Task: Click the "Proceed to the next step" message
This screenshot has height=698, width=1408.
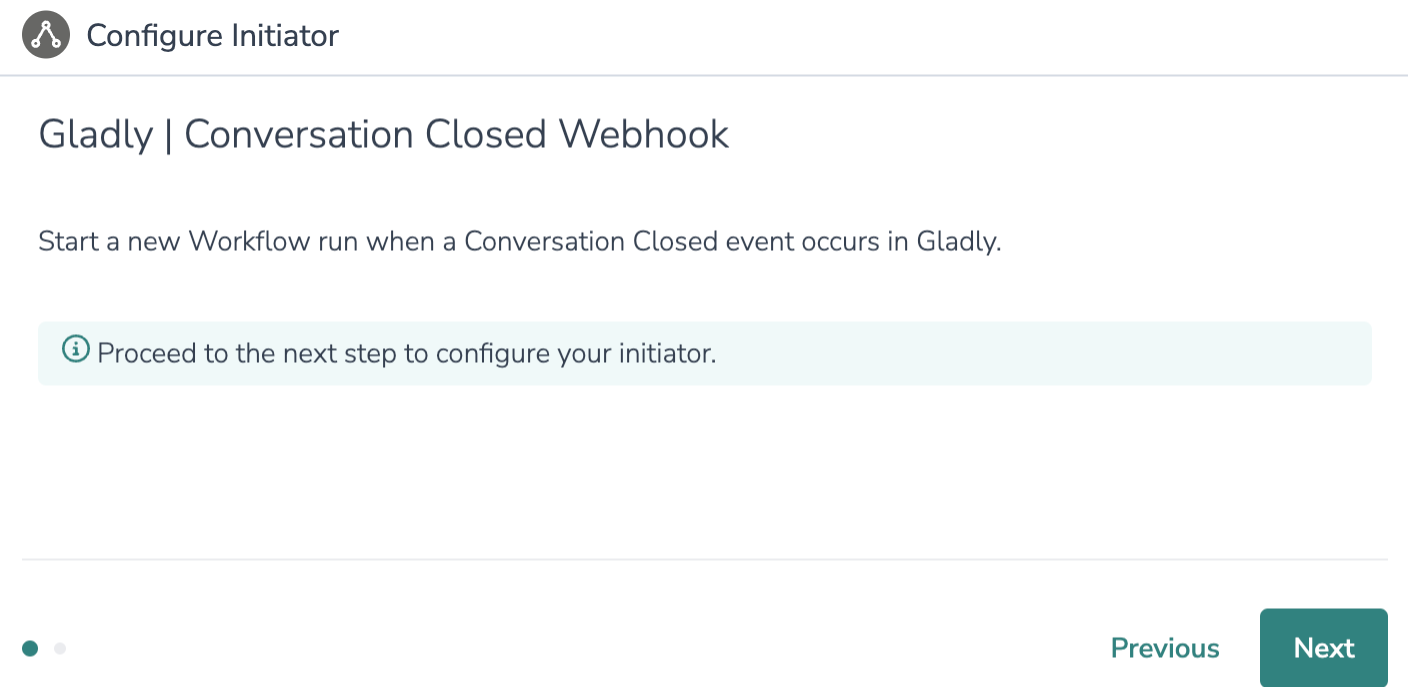Action: (407, 353)
